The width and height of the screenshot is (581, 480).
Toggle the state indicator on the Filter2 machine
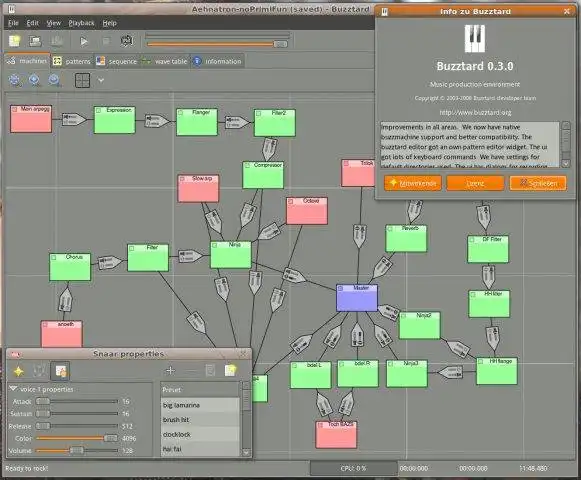(259, 113)
